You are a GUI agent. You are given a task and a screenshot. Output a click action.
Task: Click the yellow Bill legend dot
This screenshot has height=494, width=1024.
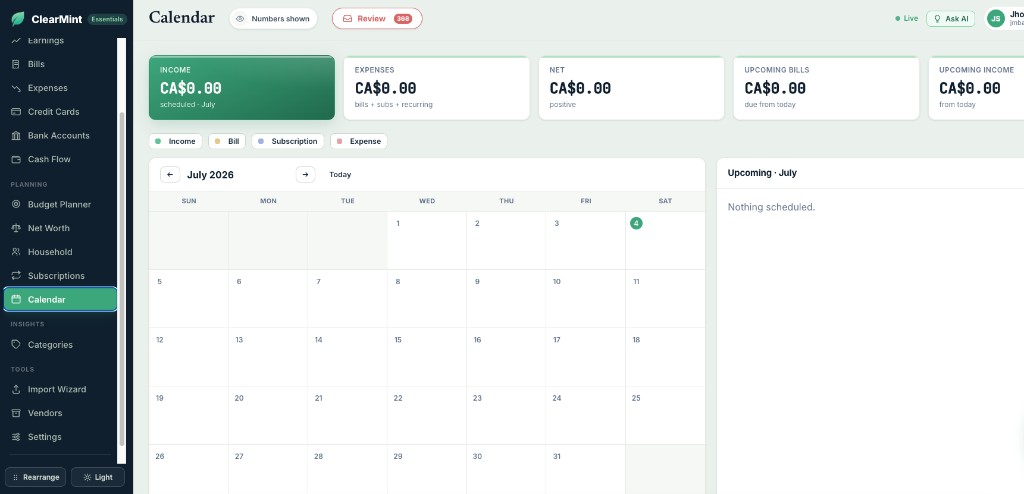pyautogui.click(x=217, y=141)
